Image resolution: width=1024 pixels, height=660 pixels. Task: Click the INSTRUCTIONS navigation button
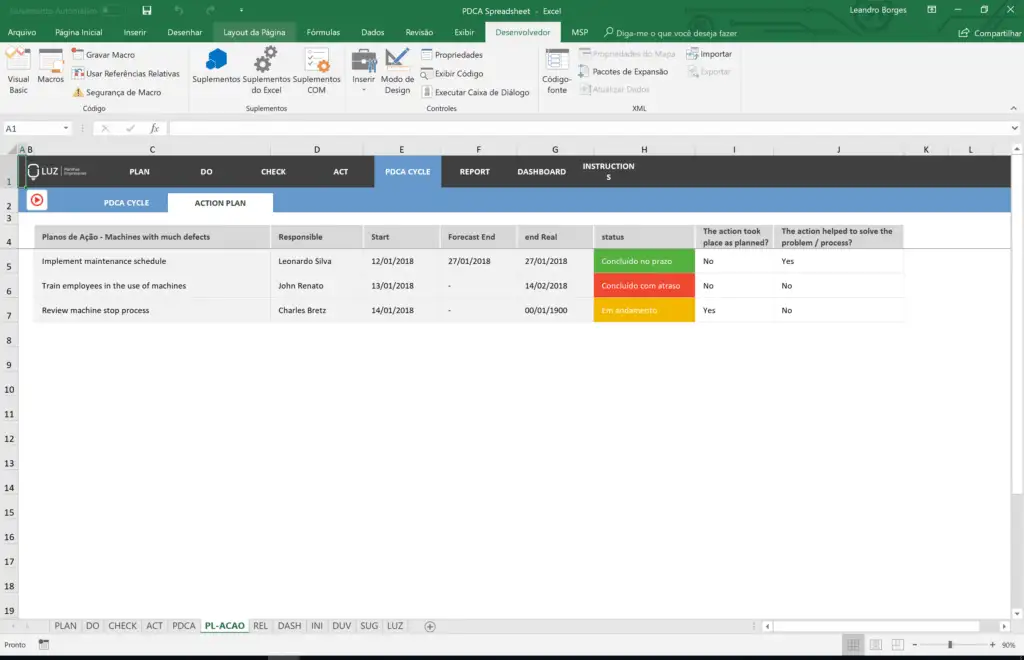(x=609, y=172)
